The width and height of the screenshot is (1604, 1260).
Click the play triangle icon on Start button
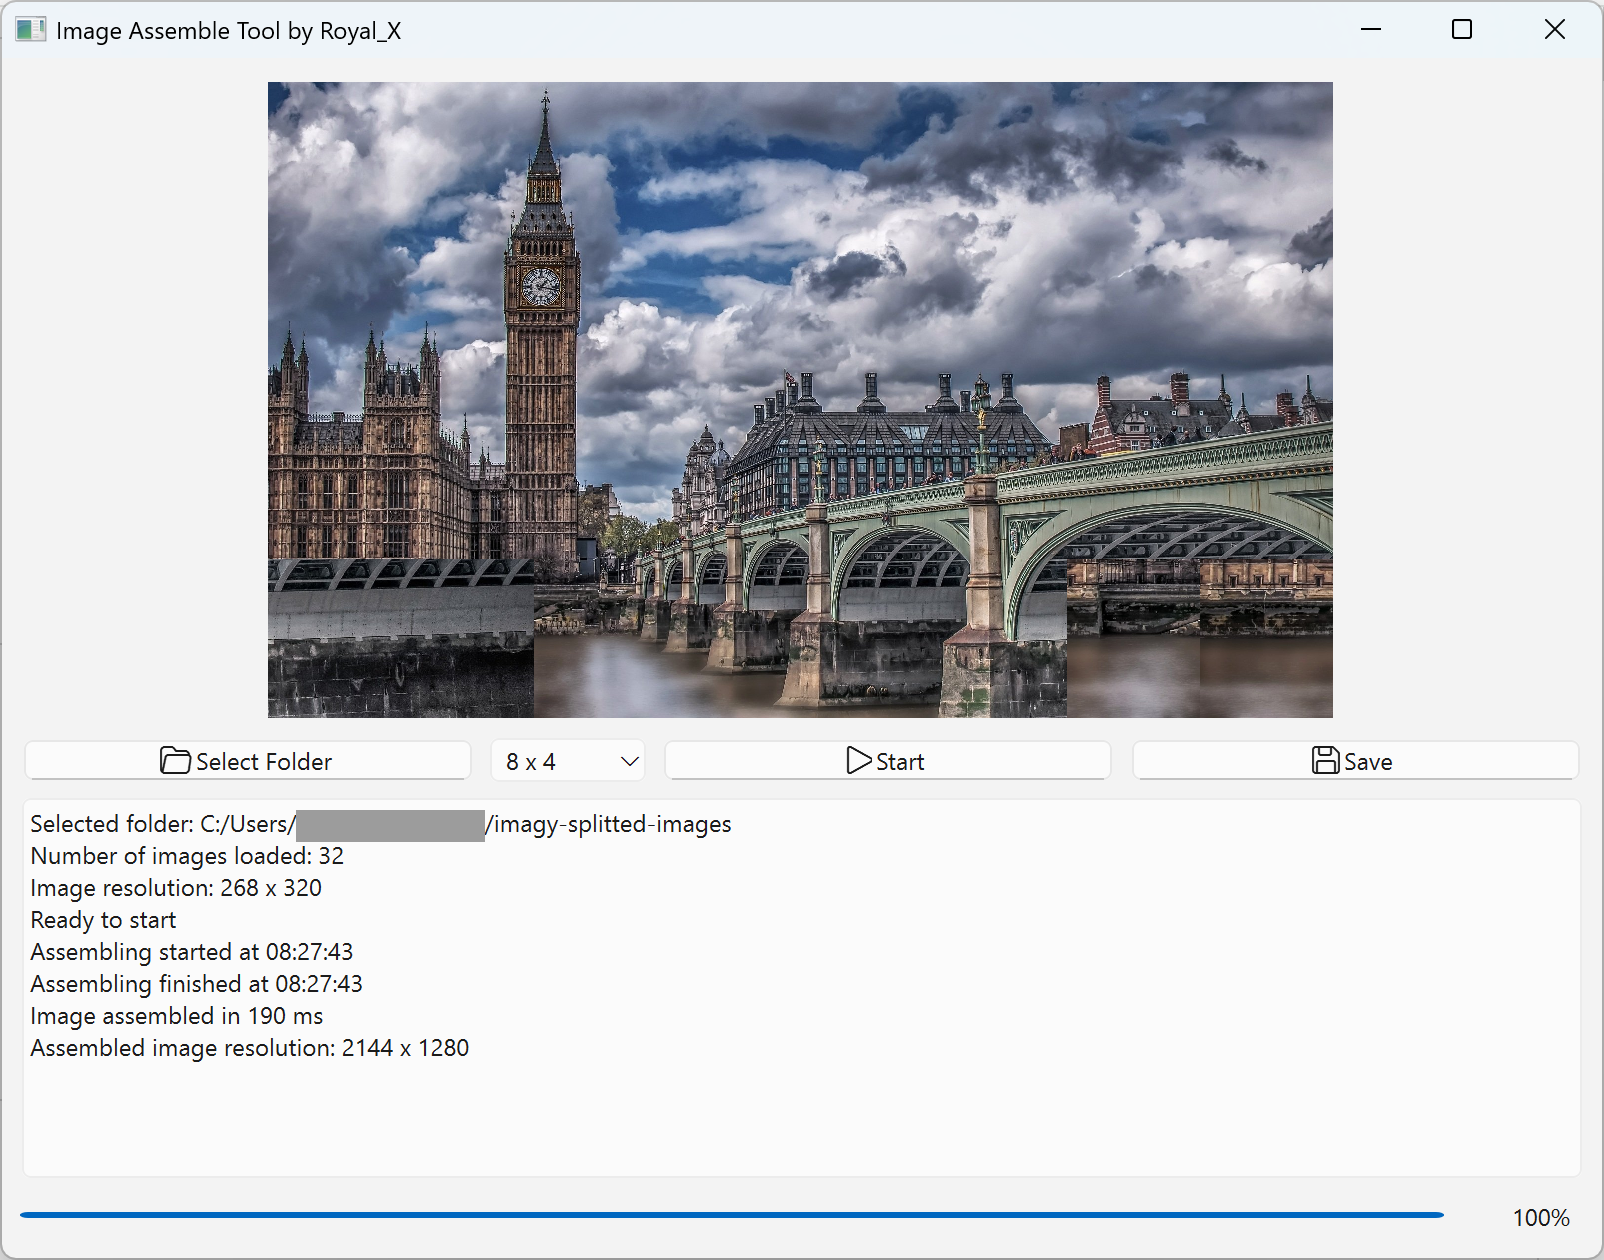[x=858, y=760]
